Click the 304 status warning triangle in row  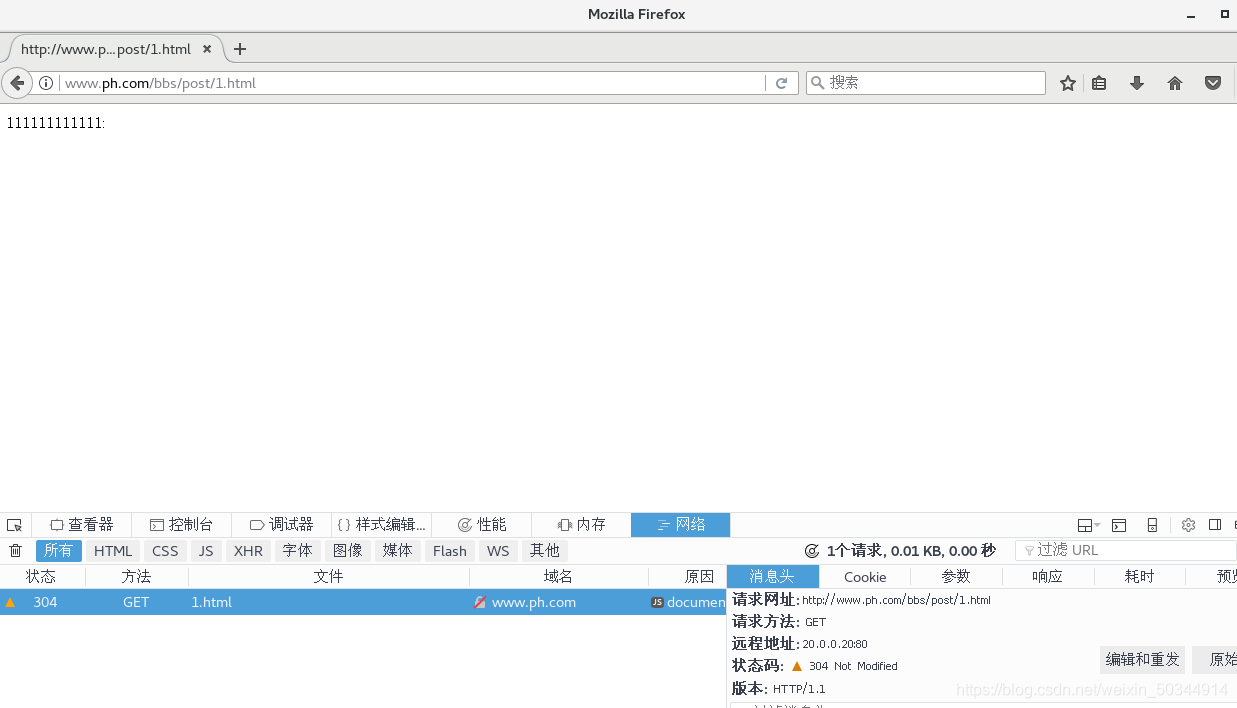pyautogui.click(x=10, y=602)
